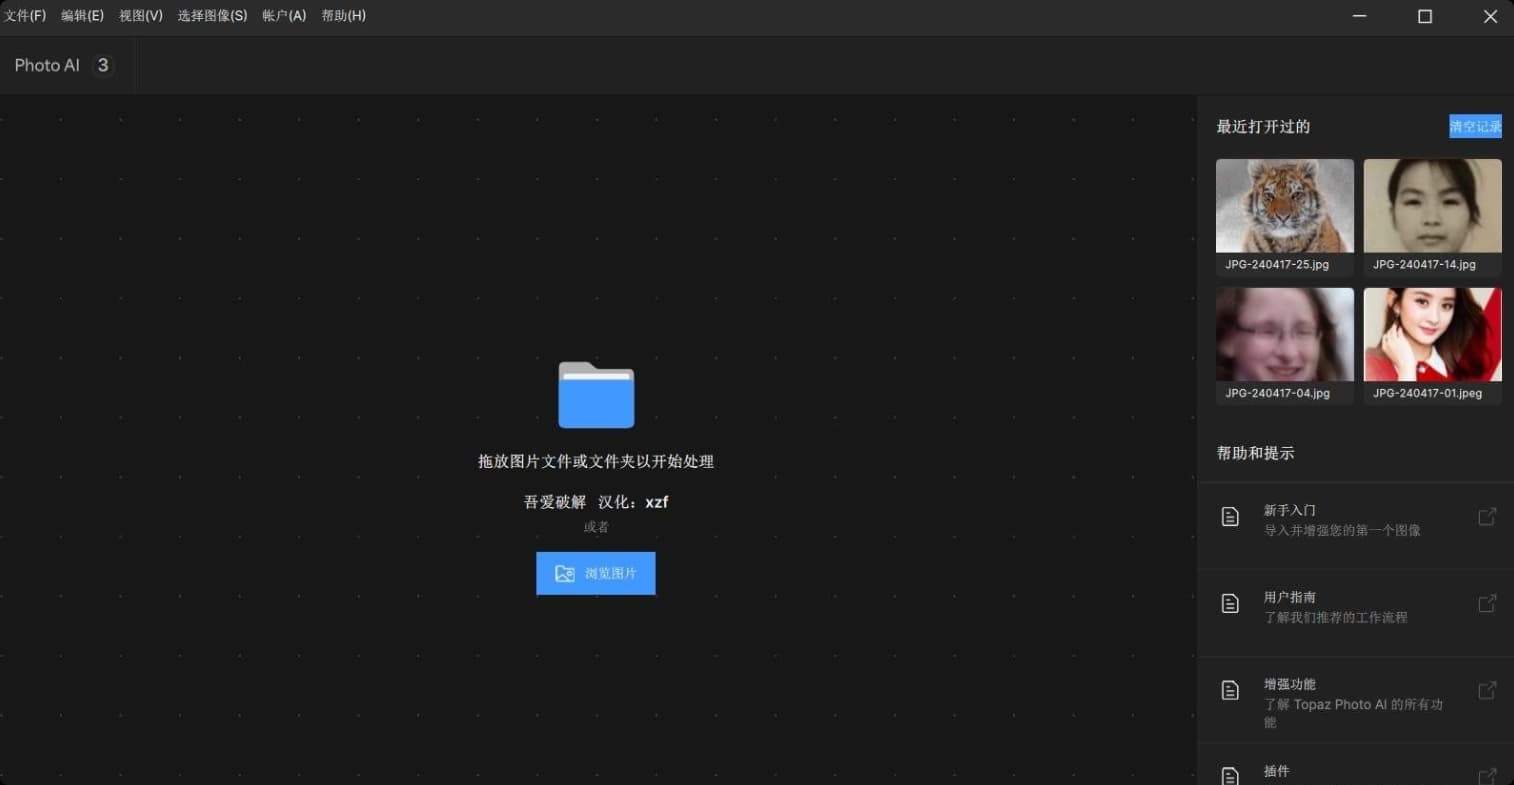Click the document icon beside 增强功能

tap(1230, 690)
